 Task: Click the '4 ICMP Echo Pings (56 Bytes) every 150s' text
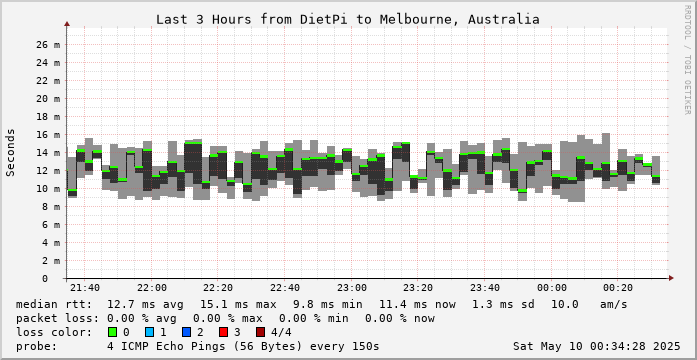[244, 346]
